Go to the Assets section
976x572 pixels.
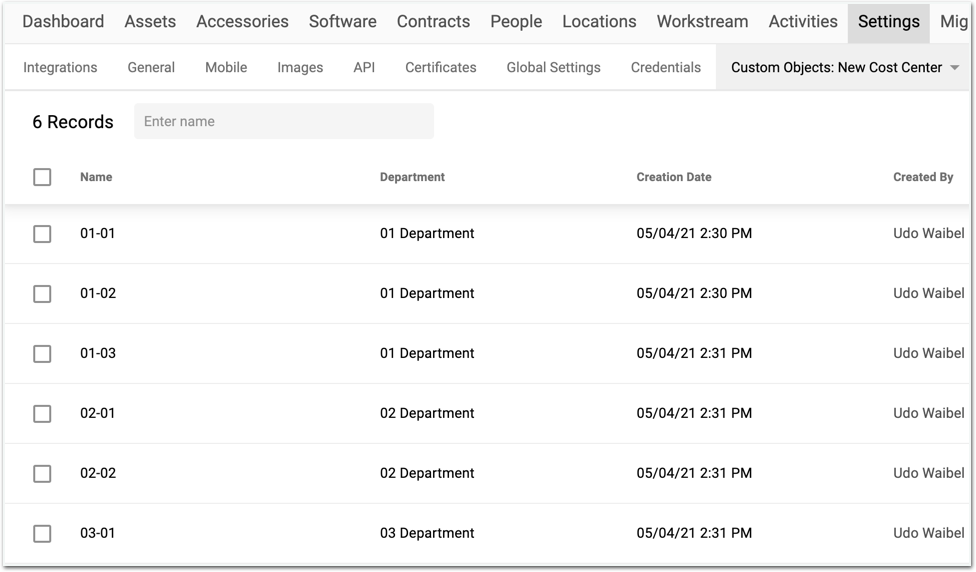click(150, 21)
